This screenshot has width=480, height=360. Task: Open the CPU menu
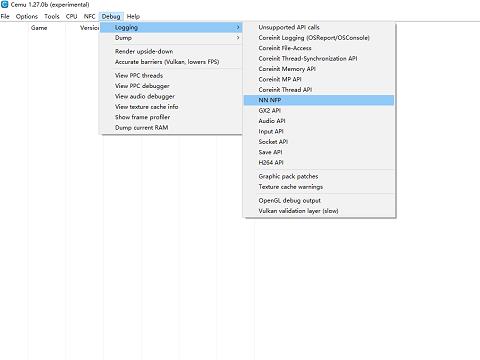71,16
